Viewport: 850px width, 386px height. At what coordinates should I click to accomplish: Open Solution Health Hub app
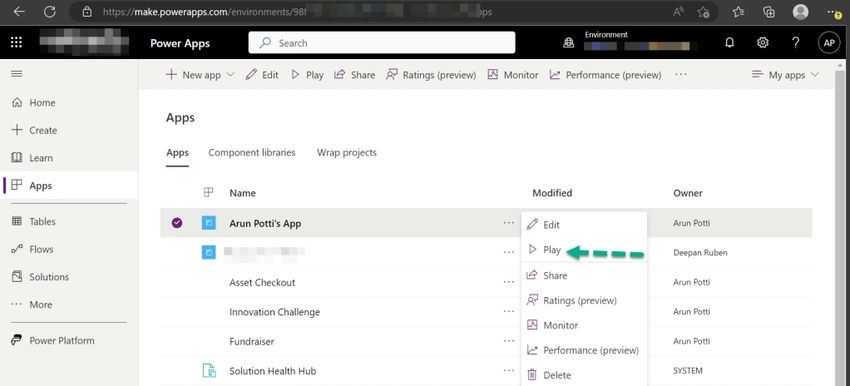click(273, 371)
